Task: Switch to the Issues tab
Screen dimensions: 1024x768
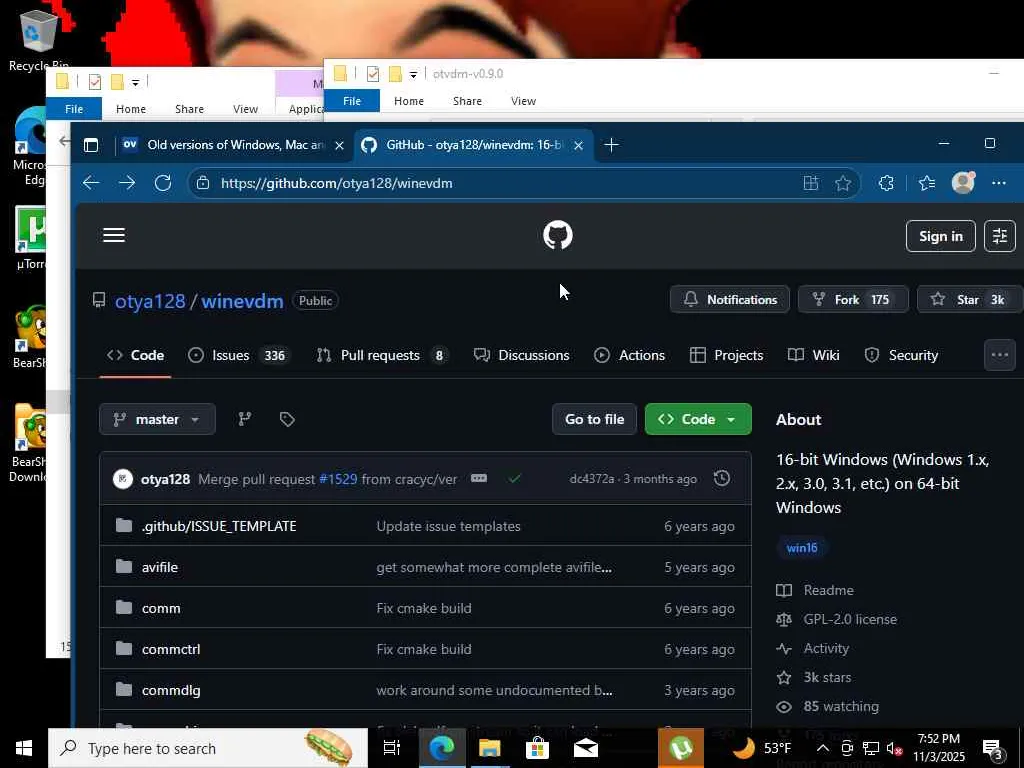Action: click(239, 355)
